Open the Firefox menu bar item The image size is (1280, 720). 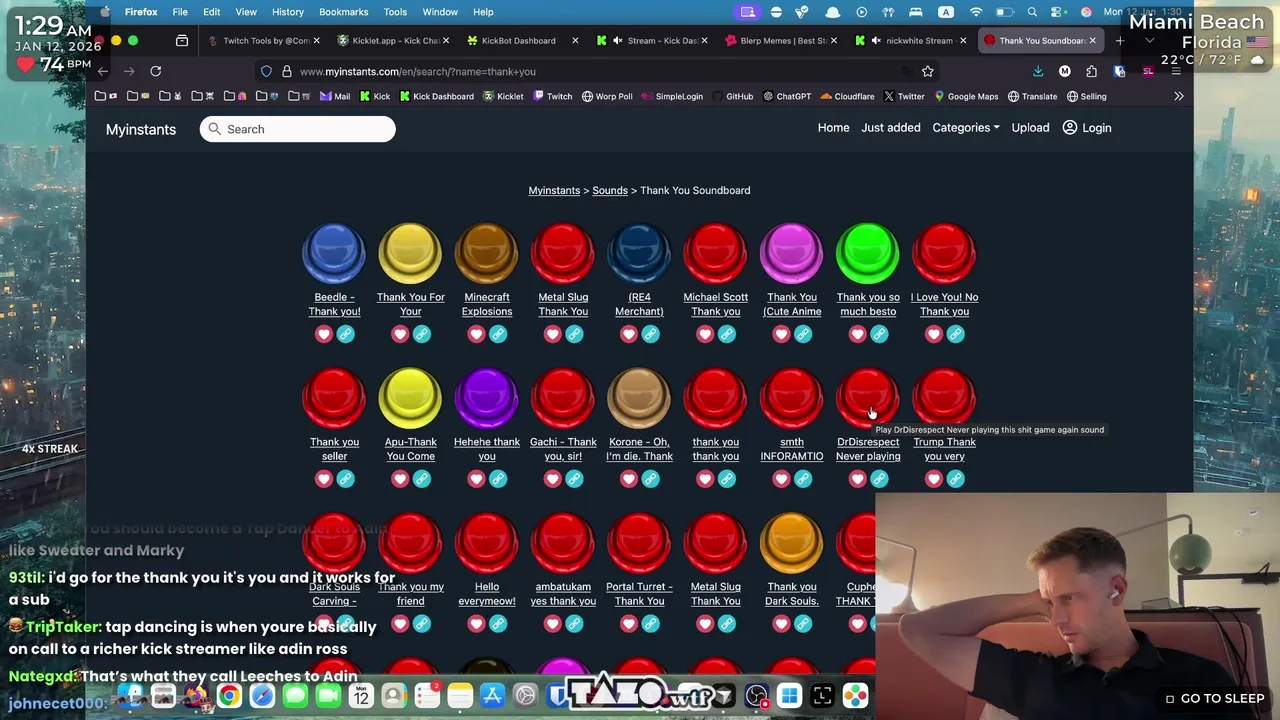pos(141,12)
